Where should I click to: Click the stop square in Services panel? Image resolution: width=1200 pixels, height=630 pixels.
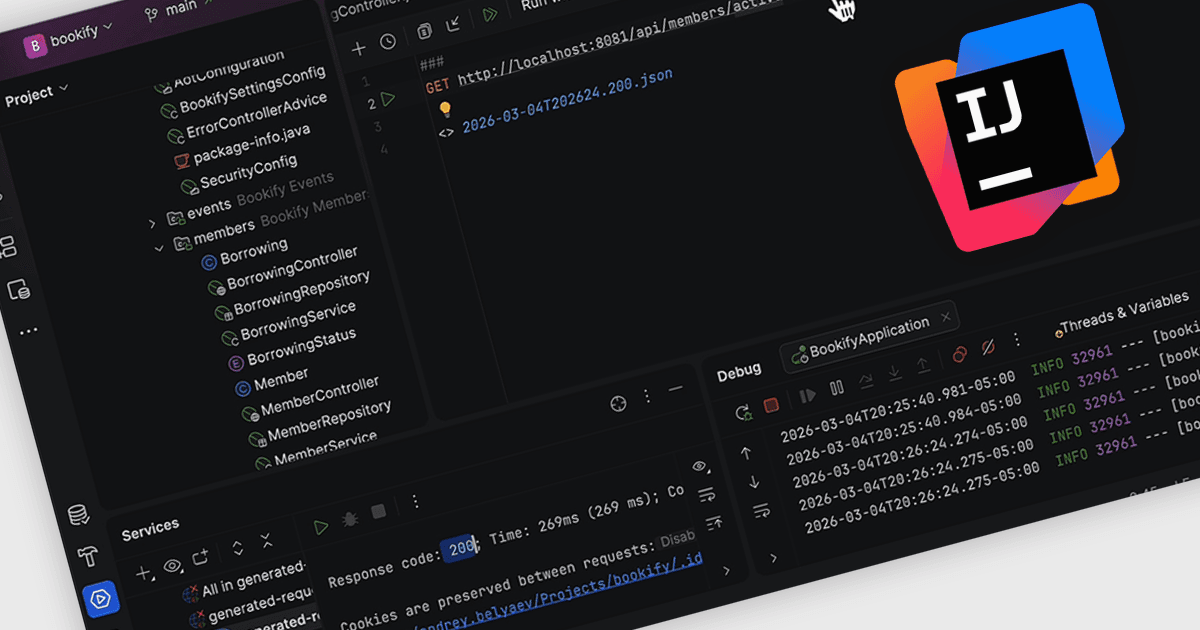[378, 511]
